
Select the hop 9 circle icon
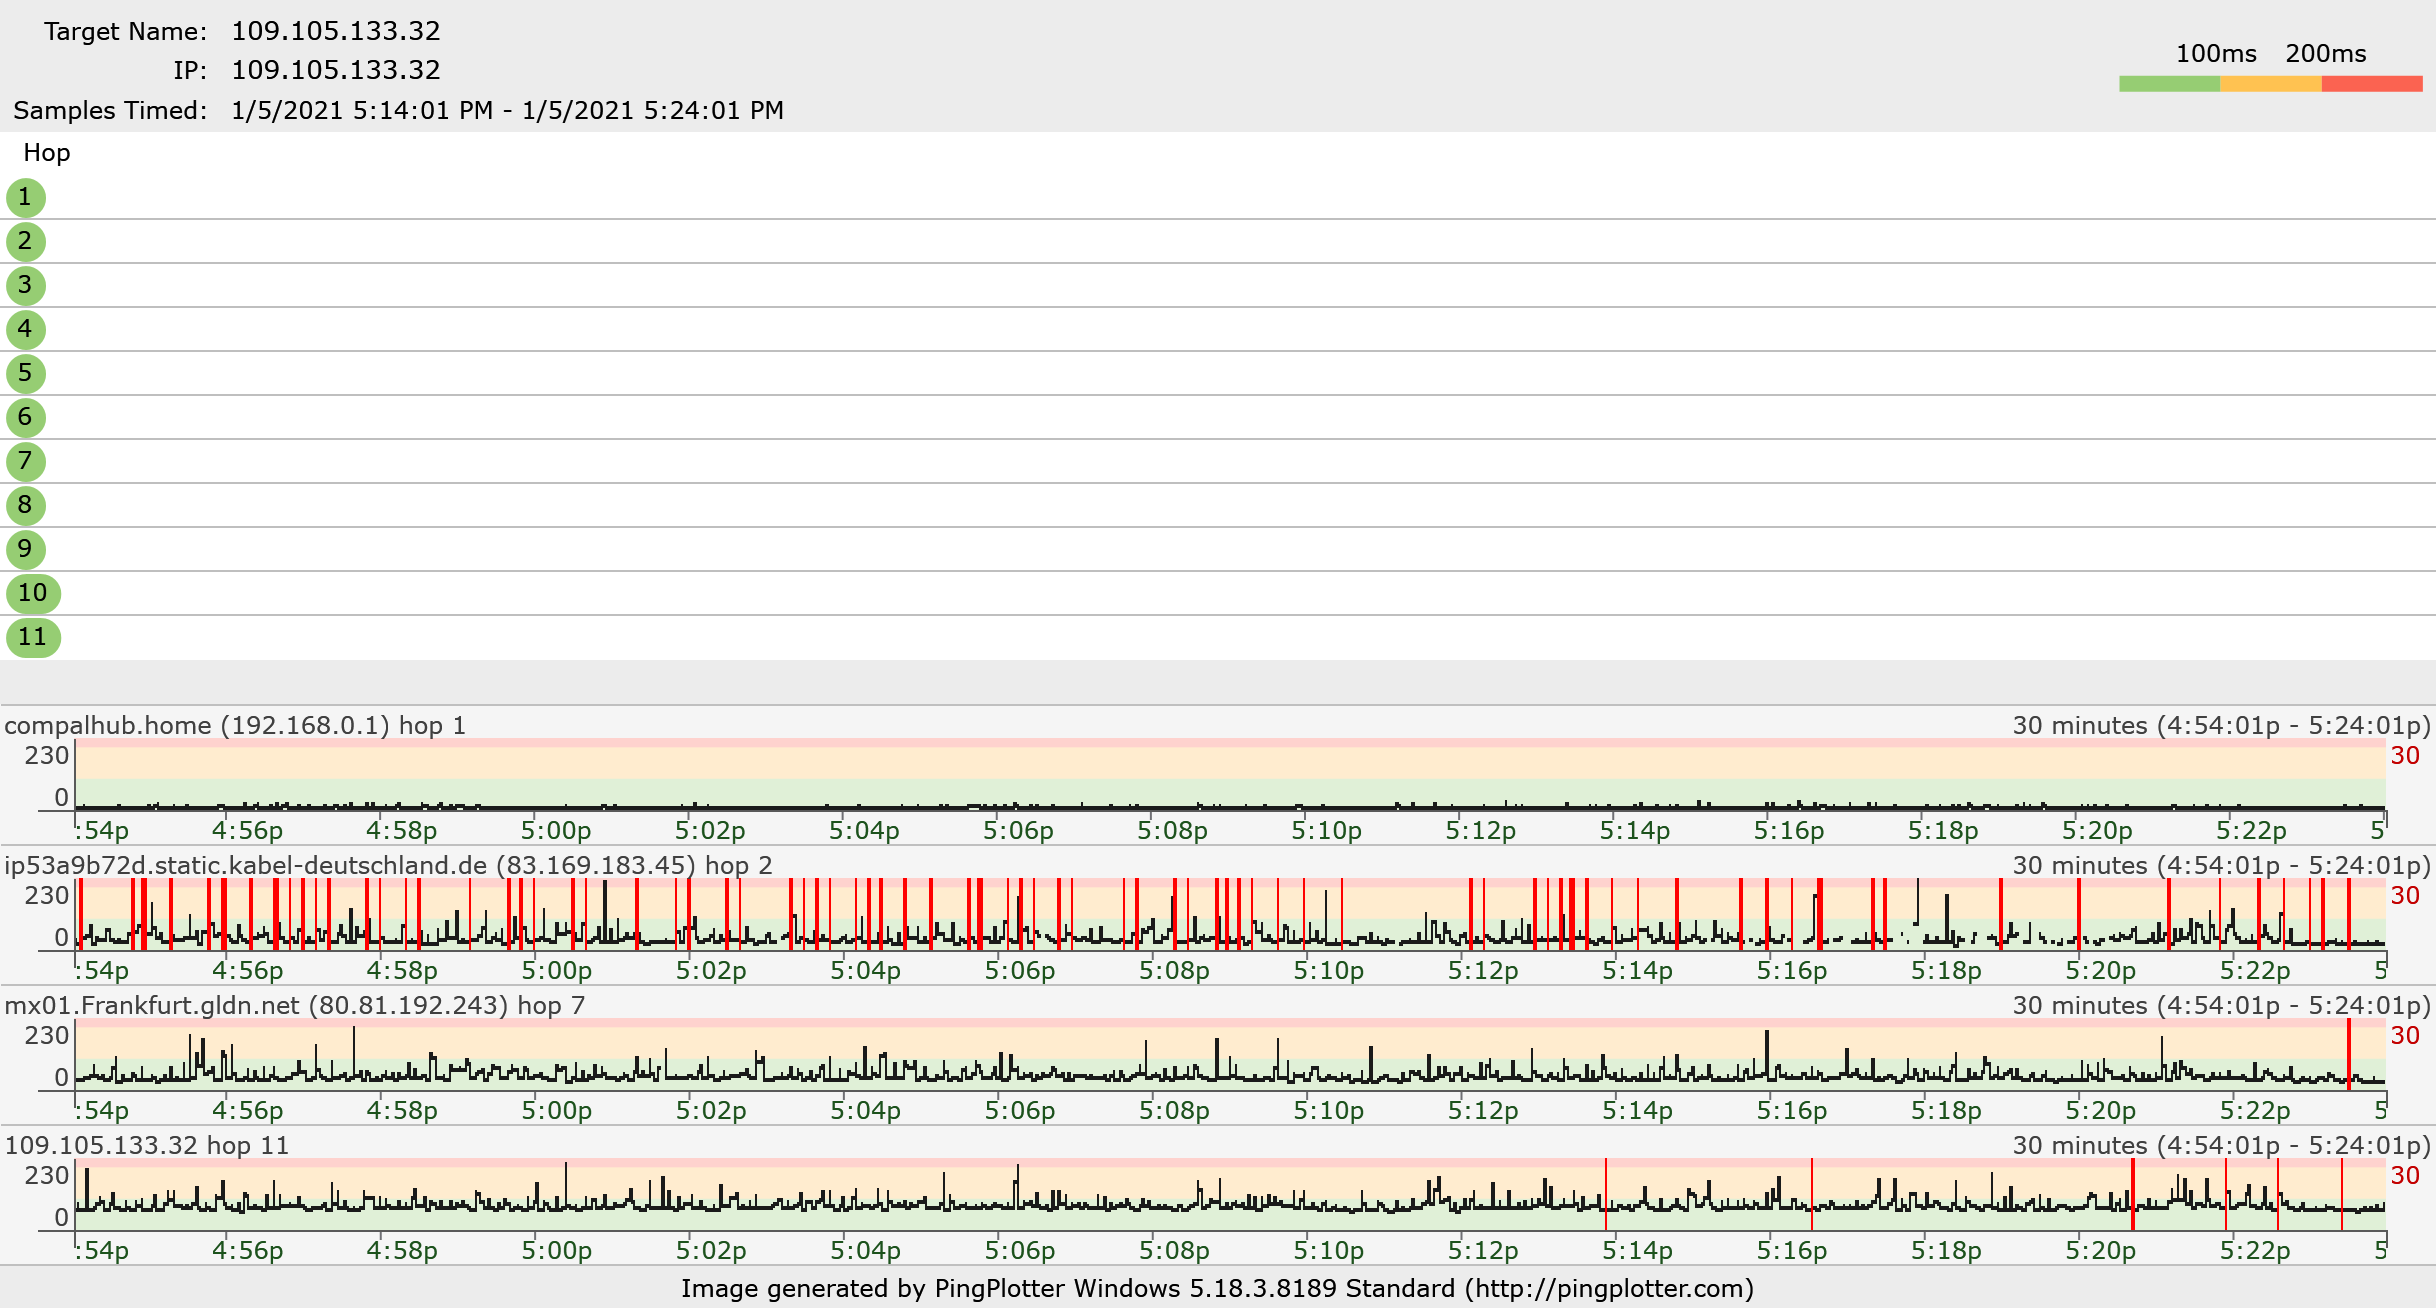tap(26, 550)
